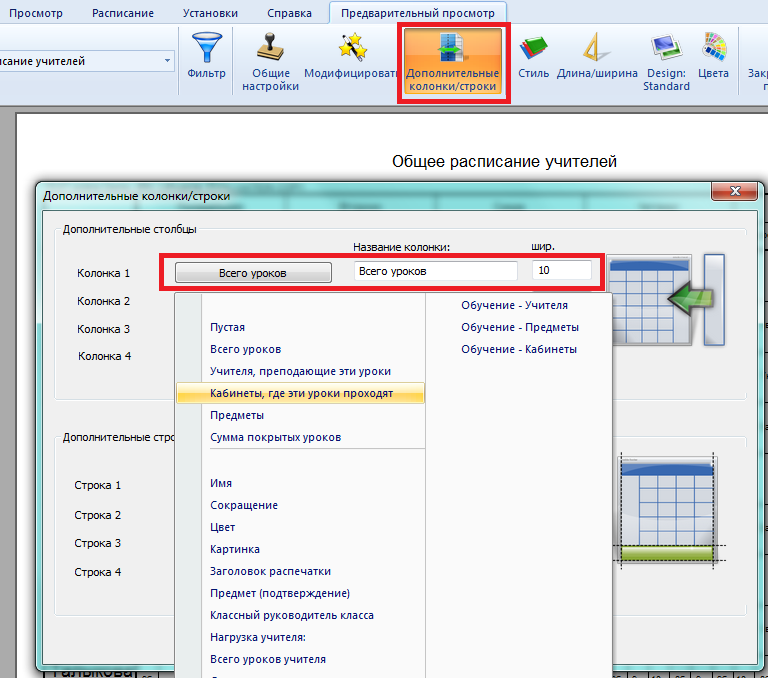This screenshot has height=678, width=768.
Task: Select 'Кабинеты, где эти уроки проходят' option
Action: (x=300, y=393)
